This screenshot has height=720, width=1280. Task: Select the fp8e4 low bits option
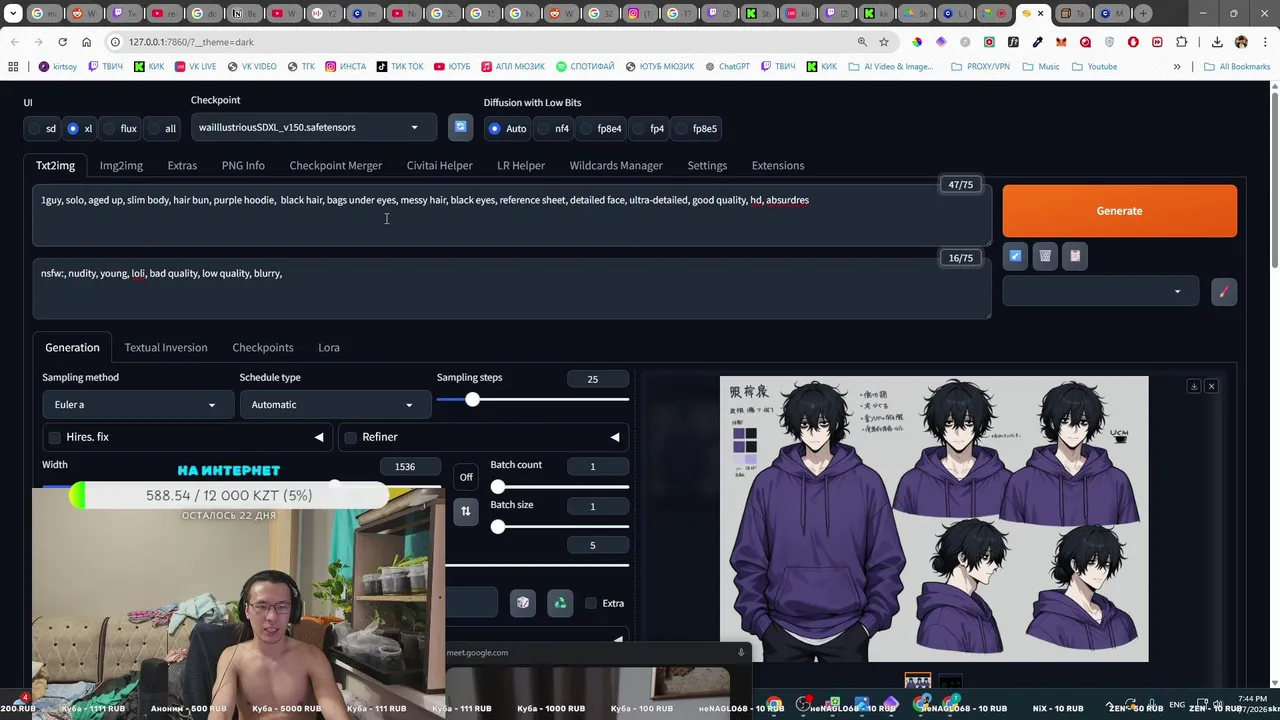pos(586,128)
